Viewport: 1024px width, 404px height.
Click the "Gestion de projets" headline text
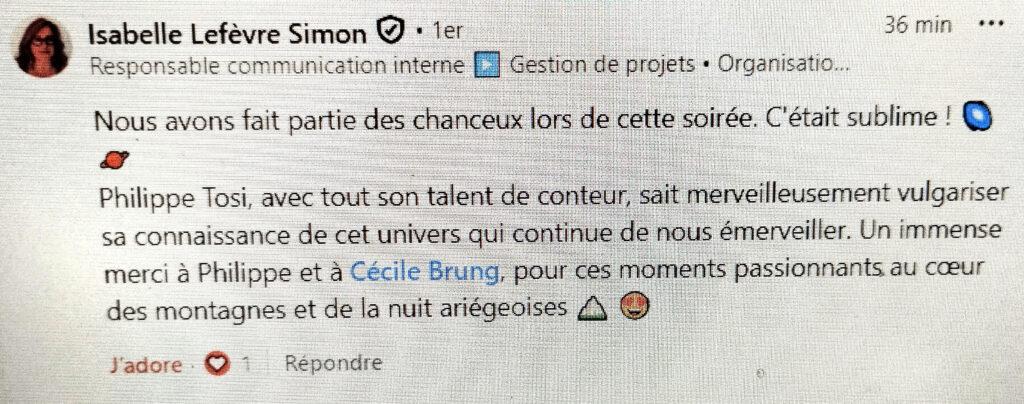[601, 66]
